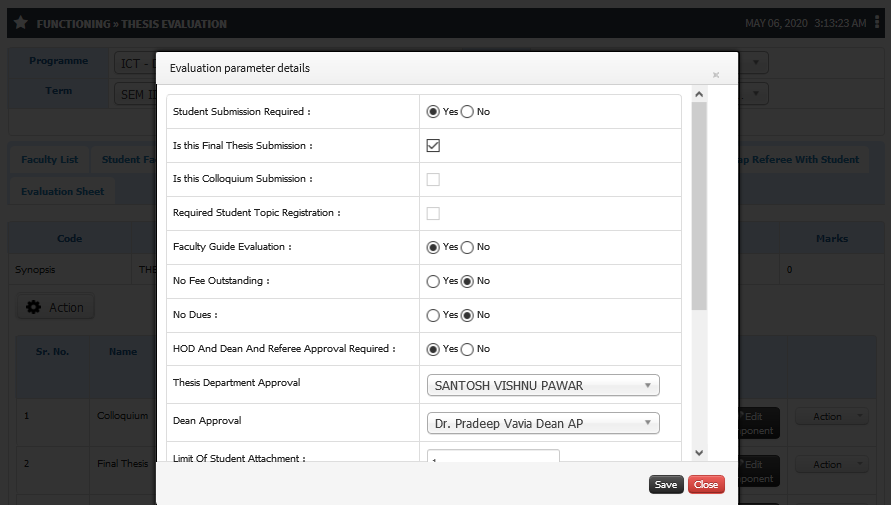
Task: Click Limit Of Student Attachment input field
Action: click(493, 456)
